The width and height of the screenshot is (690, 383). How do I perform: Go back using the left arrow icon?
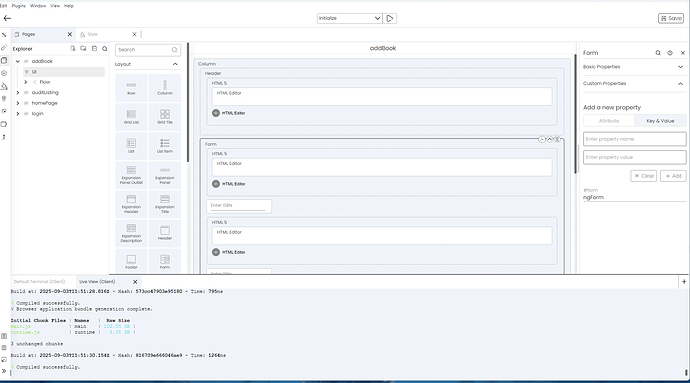7,18
